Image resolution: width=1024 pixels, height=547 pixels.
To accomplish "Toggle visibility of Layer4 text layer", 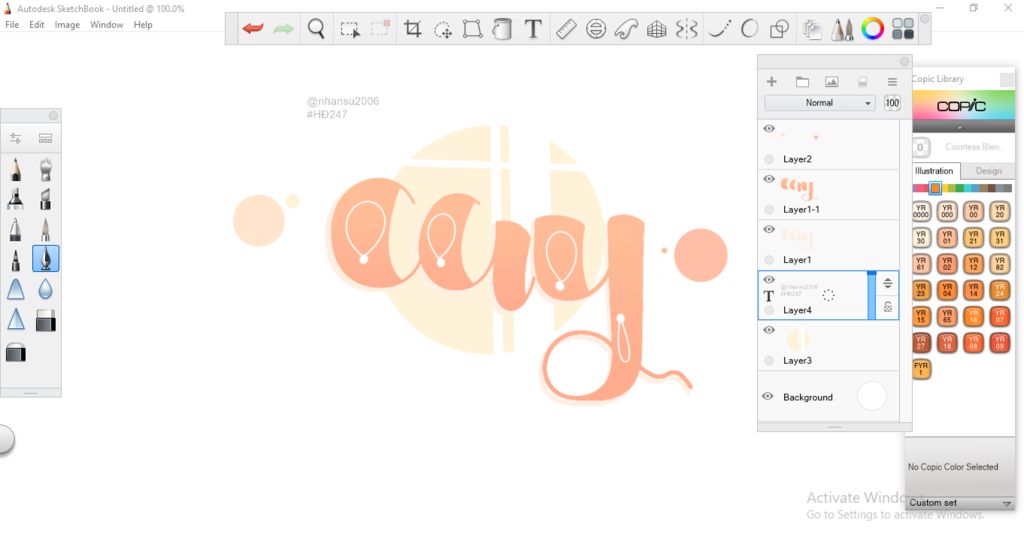I will point(769,279).
